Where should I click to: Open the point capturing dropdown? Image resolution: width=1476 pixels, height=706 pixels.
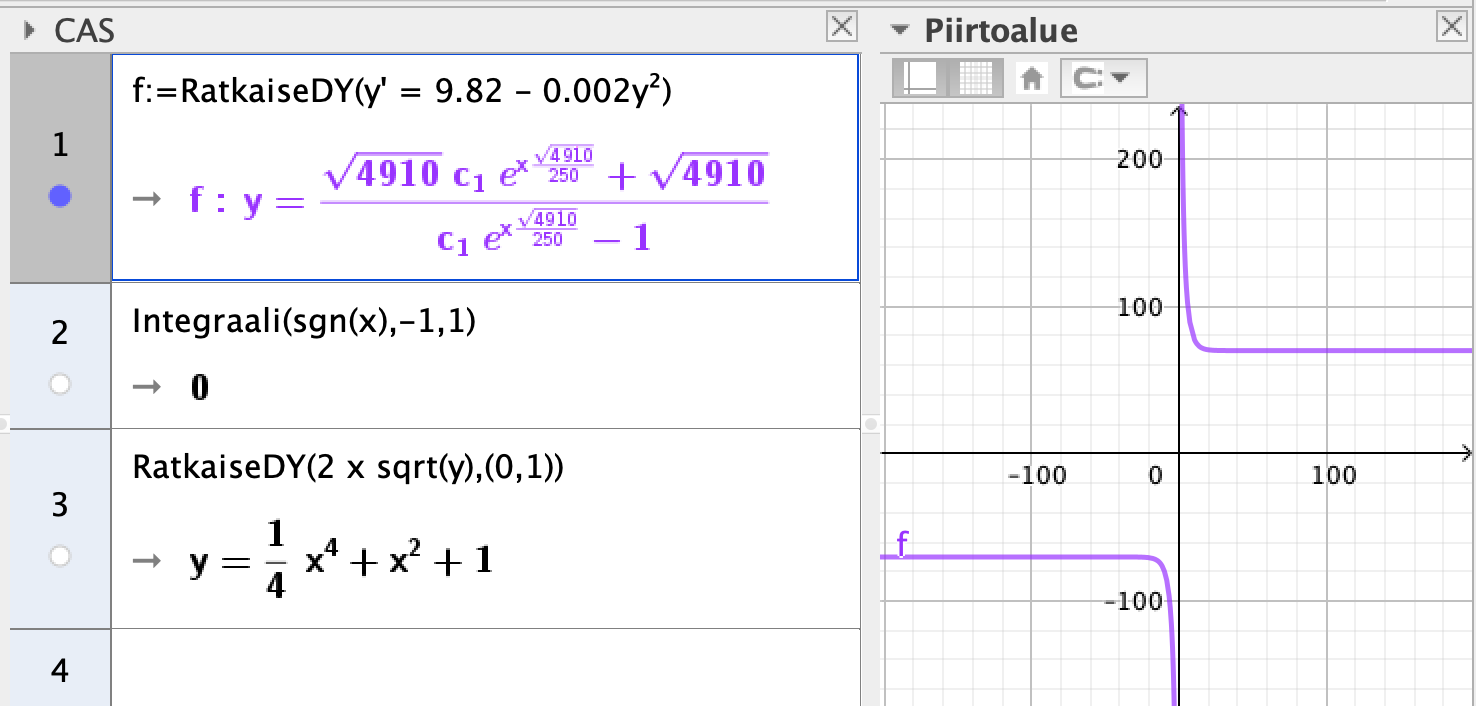[1106, 78]
